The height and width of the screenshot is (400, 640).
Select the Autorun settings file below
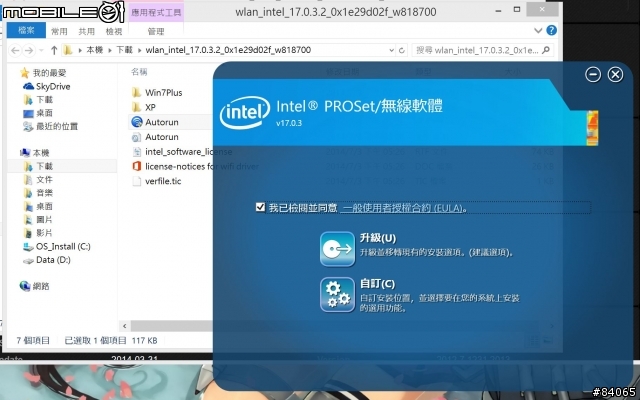162,137
